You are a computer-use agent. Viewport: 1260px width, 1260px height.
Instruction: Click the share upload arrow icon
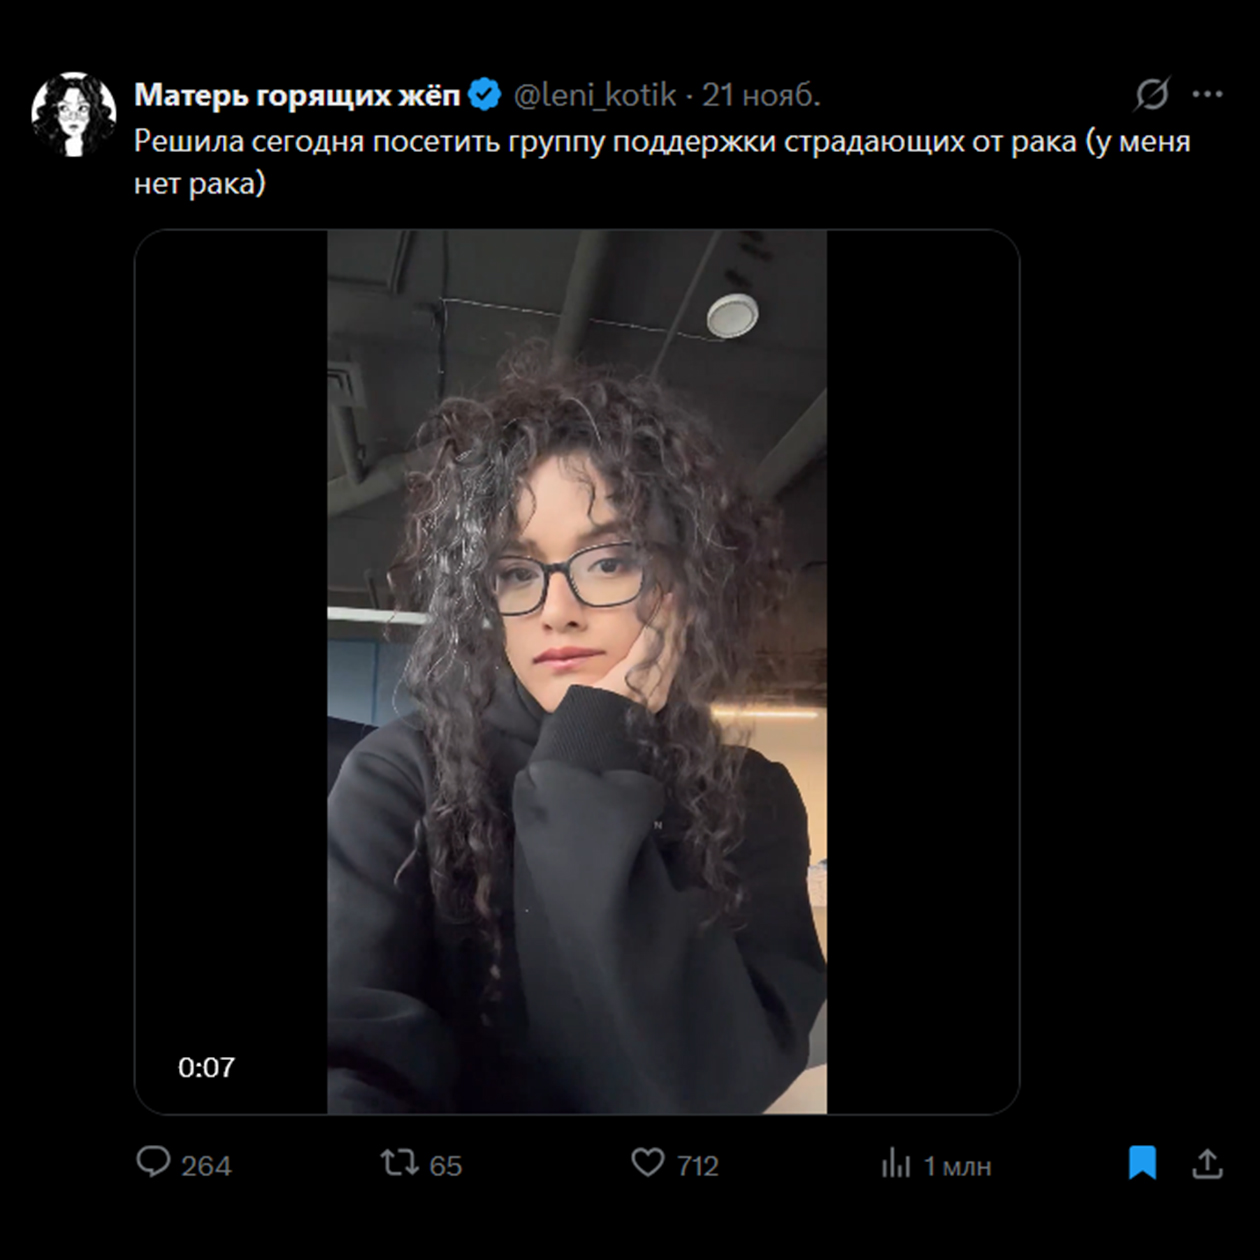coord(1207,1163)
